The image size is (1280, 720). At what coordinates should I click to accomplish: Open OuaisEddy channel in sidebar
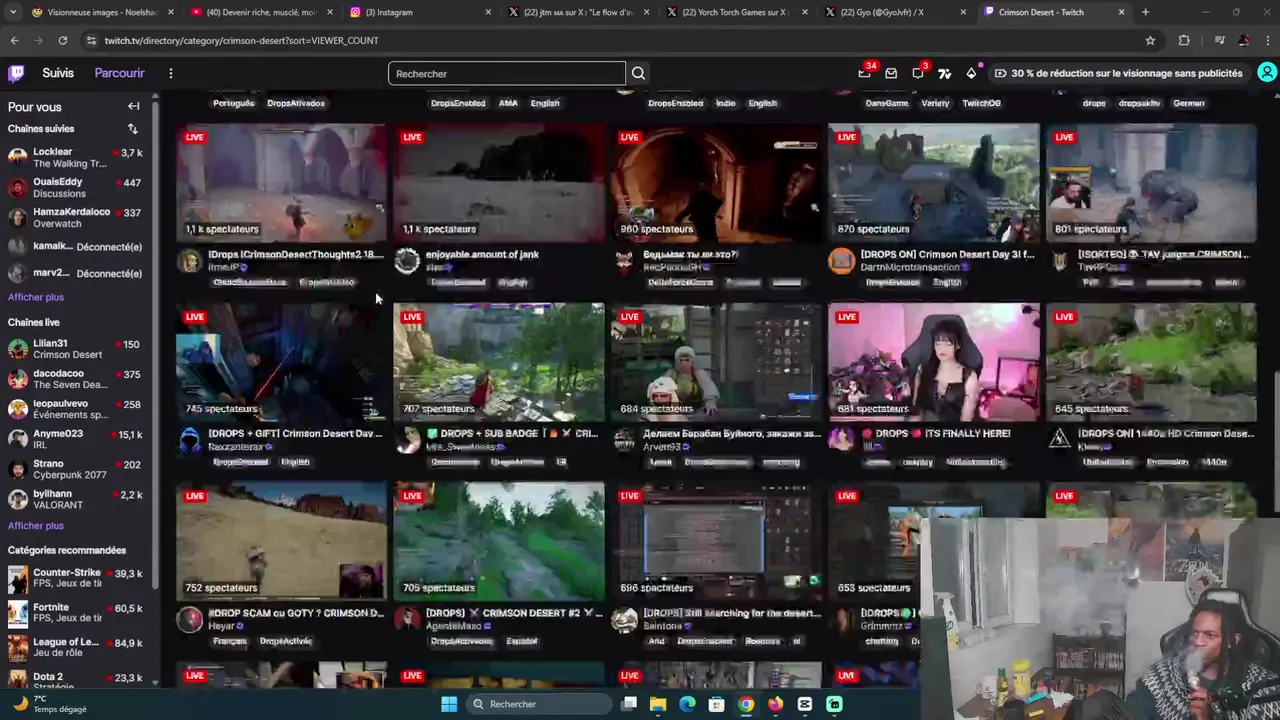76,188
